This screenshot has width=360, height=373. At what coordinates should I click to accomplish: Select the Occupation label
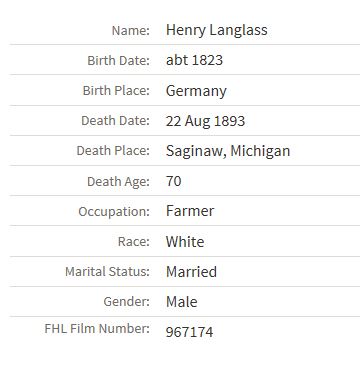click(114, 212)
